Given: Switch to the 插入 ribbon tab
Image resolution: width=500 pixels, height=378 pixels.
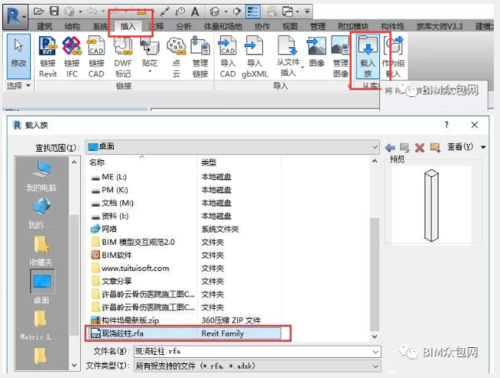Looking at the screenshot, I should pyautogui.click(x=128, y=26).
